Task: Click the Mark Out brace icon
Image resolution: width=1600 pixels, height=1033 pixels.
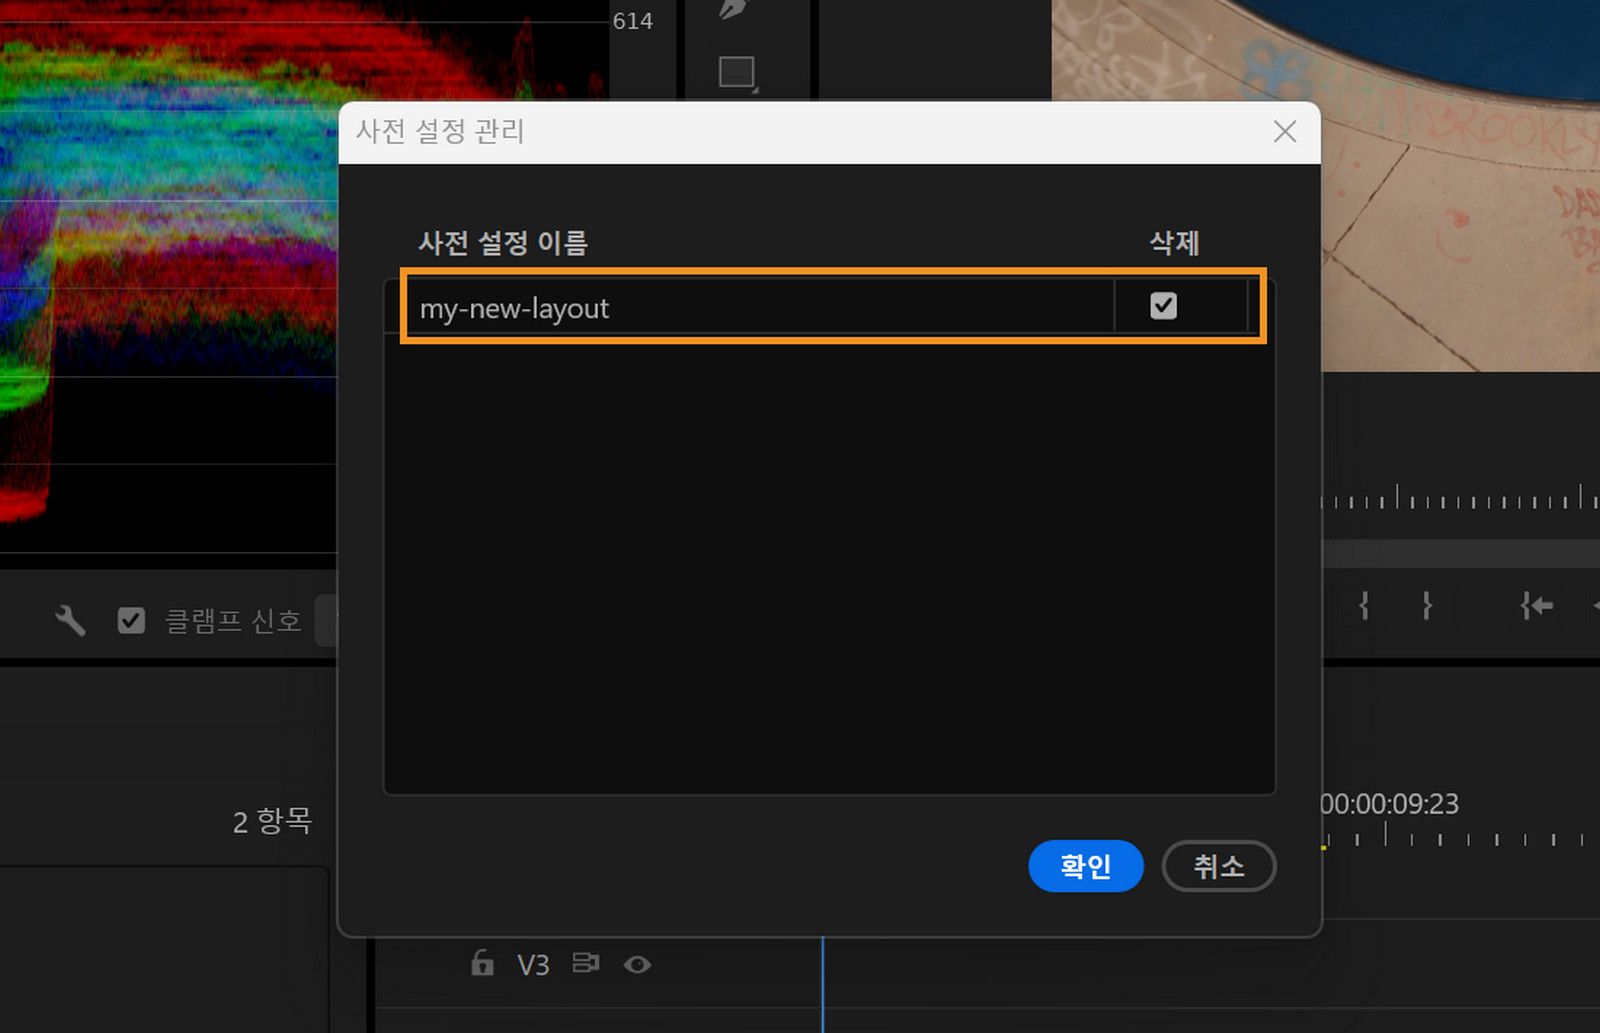Action: tap(1427, 604)
